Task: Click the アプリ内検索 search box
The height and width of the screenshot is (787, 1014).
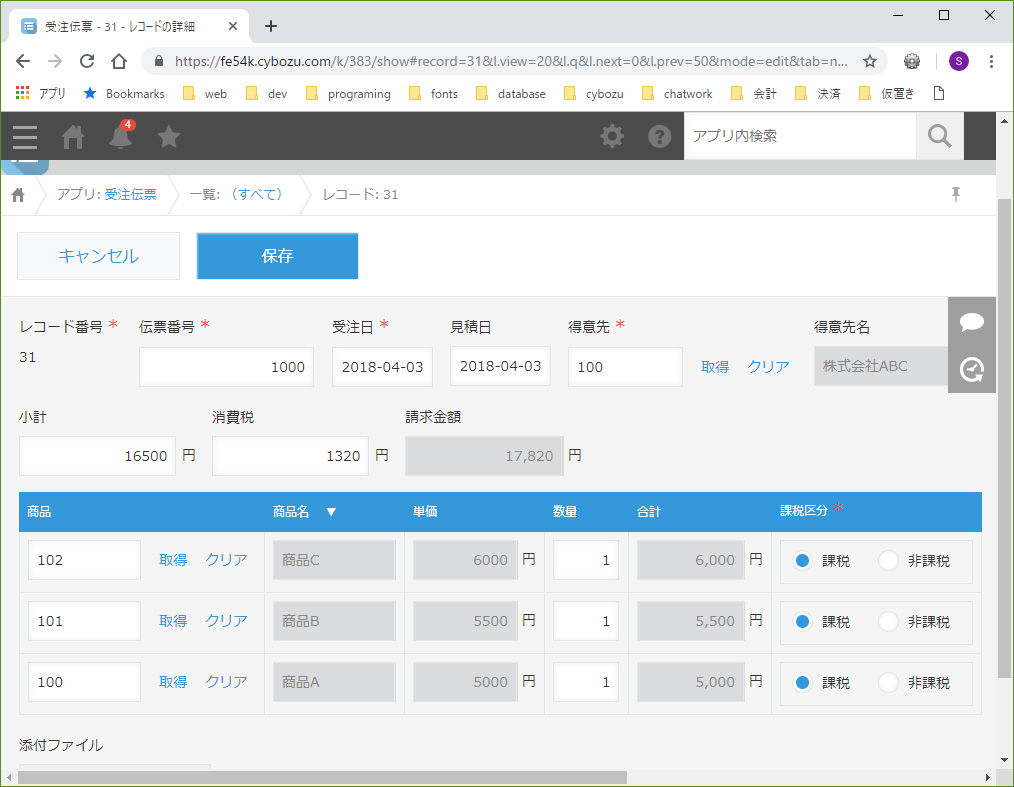Action: pos(800,136)
